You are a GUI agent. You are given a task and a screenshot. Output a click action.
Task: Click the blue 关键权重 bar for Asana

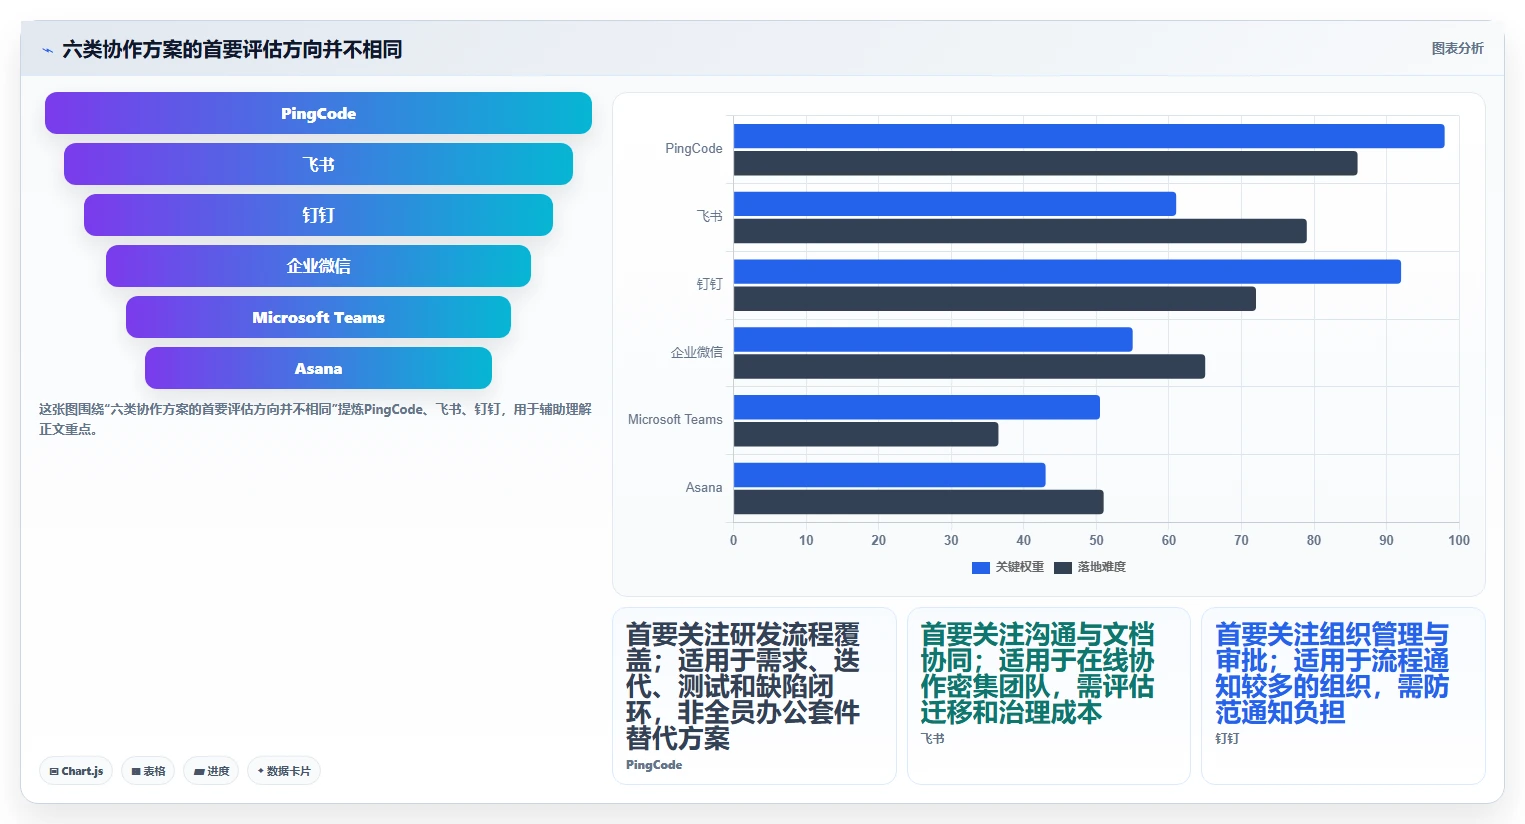point(889,475)
